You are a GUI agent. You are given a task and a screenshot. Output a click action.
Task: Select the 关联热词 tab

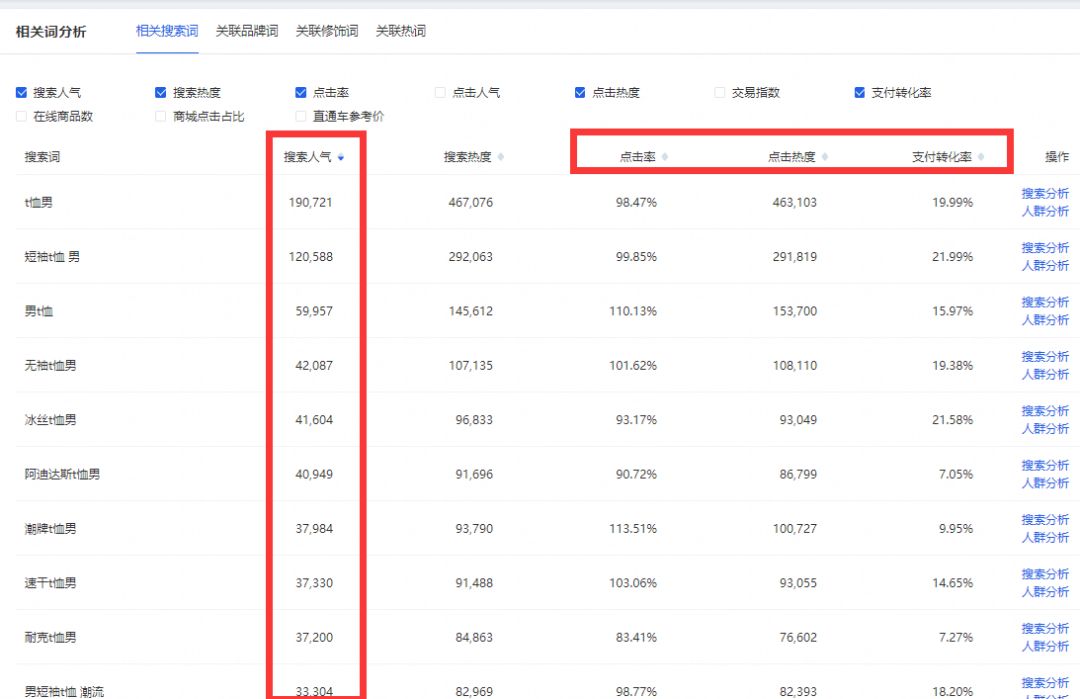[401, 30]
